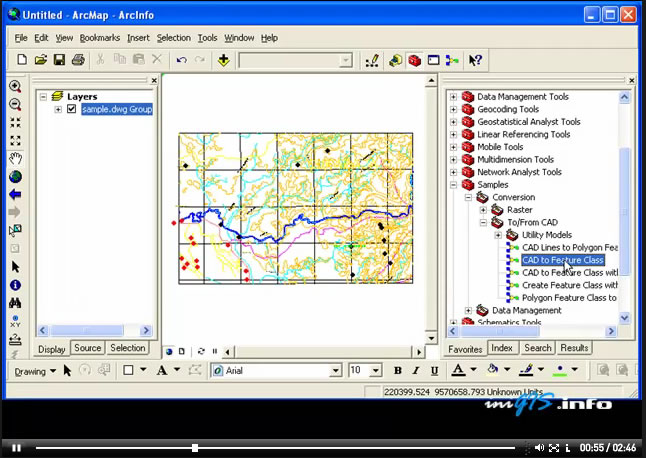This screenshot has height=458, width=646.
Task: Expand the Utility Models toolset
Action: 498,235
